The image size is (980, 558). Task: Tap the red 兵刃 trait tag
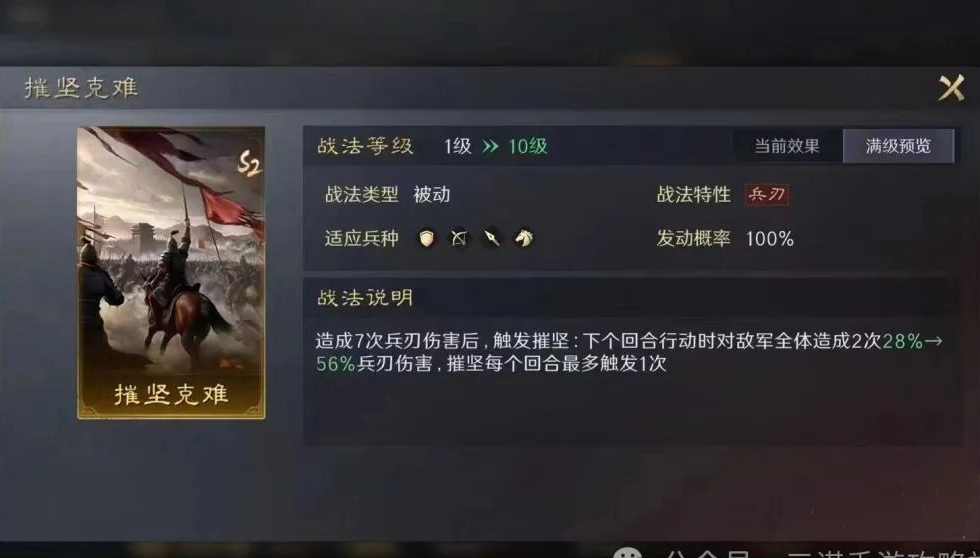767,194
